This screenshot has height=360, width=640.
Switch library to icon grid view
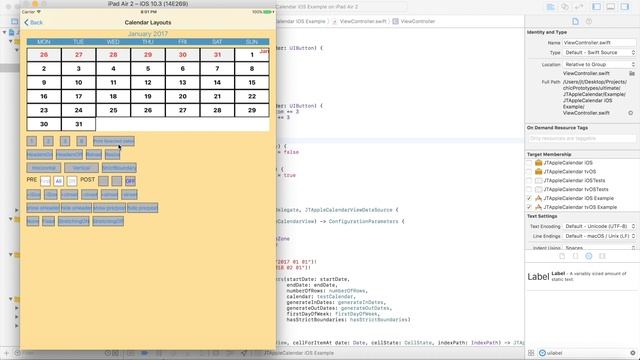point(531,353)
